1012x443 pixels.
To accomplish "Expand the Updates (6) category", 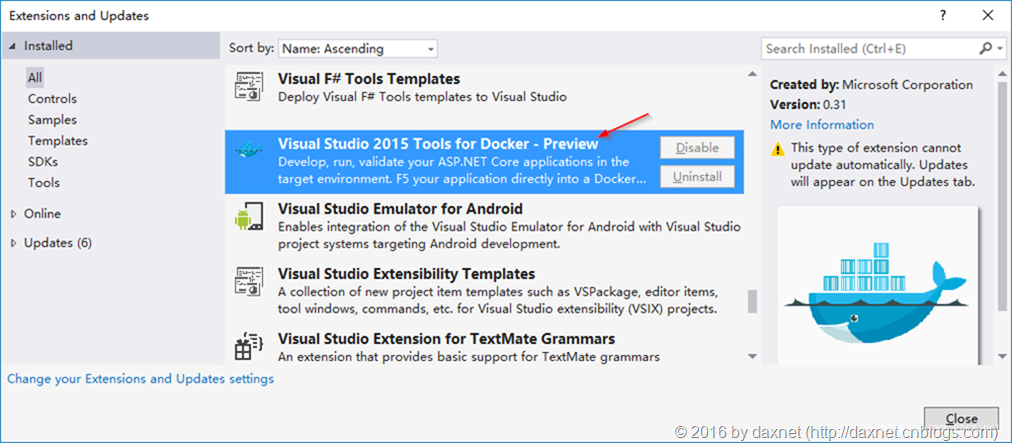I will click(14, 243).
